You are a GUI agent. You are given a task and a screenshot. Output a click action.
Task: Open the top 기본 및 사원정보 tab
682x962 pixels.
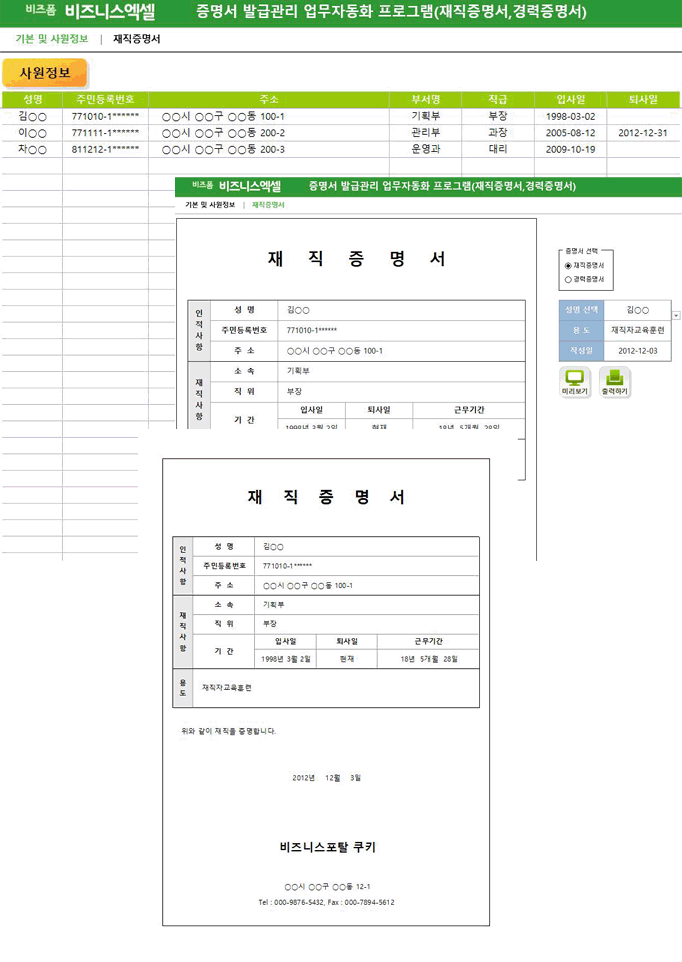[x=52, y=39]
